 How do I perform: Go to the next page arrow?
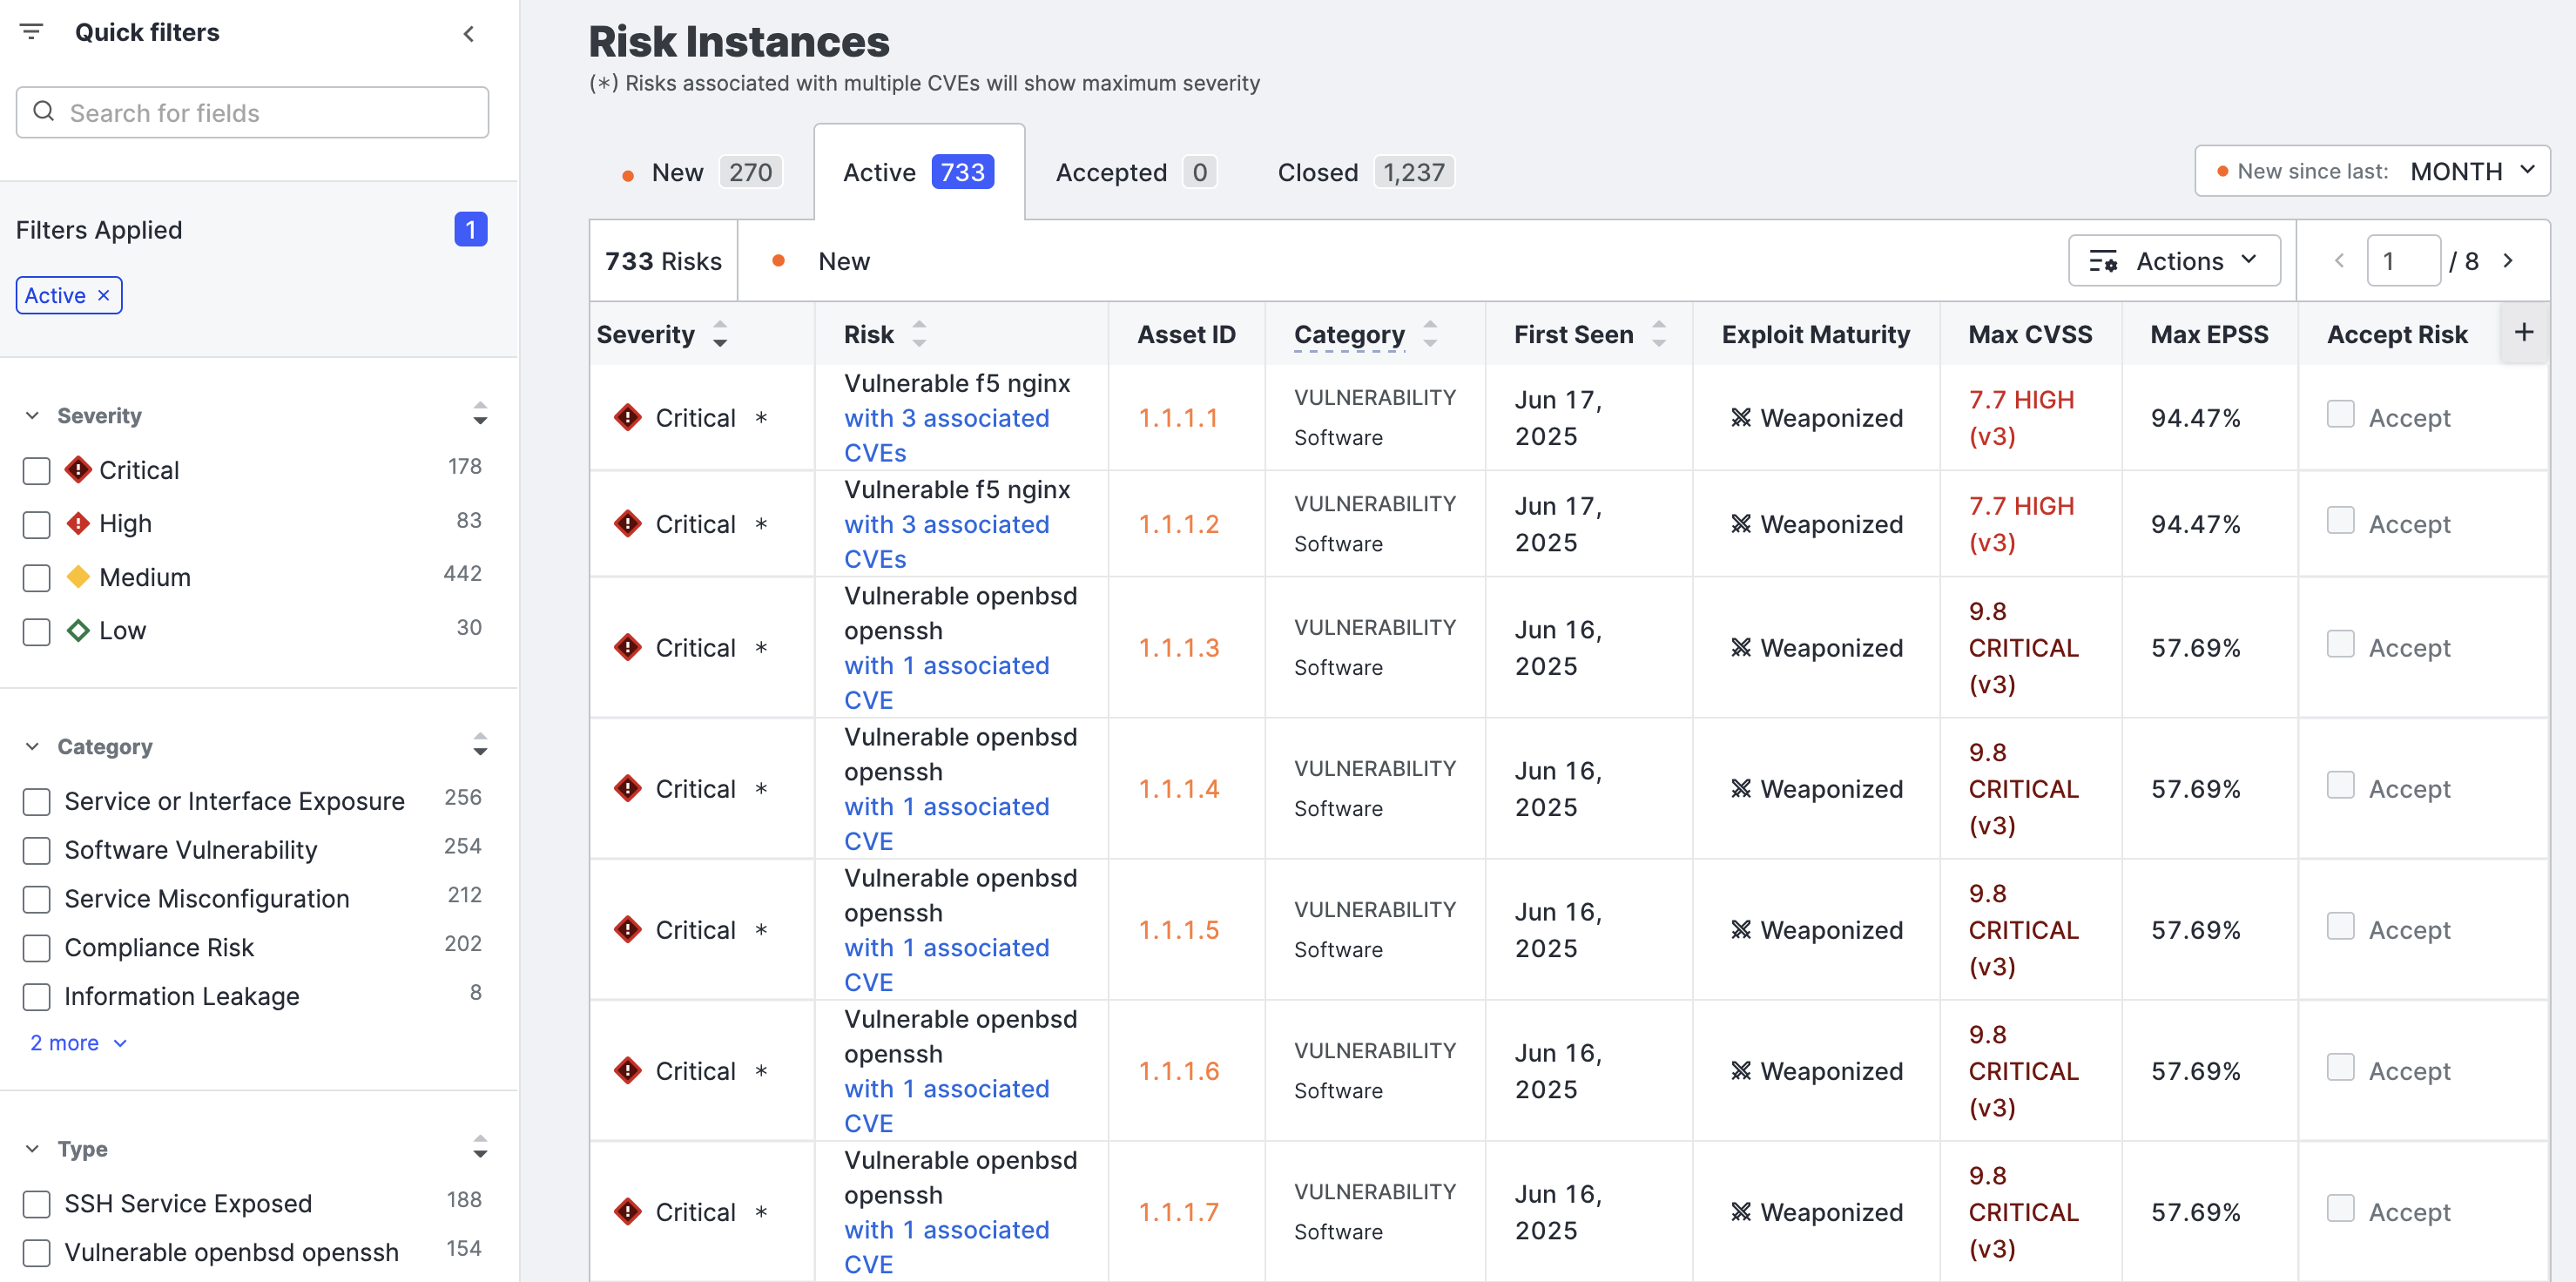(2508, 261)
